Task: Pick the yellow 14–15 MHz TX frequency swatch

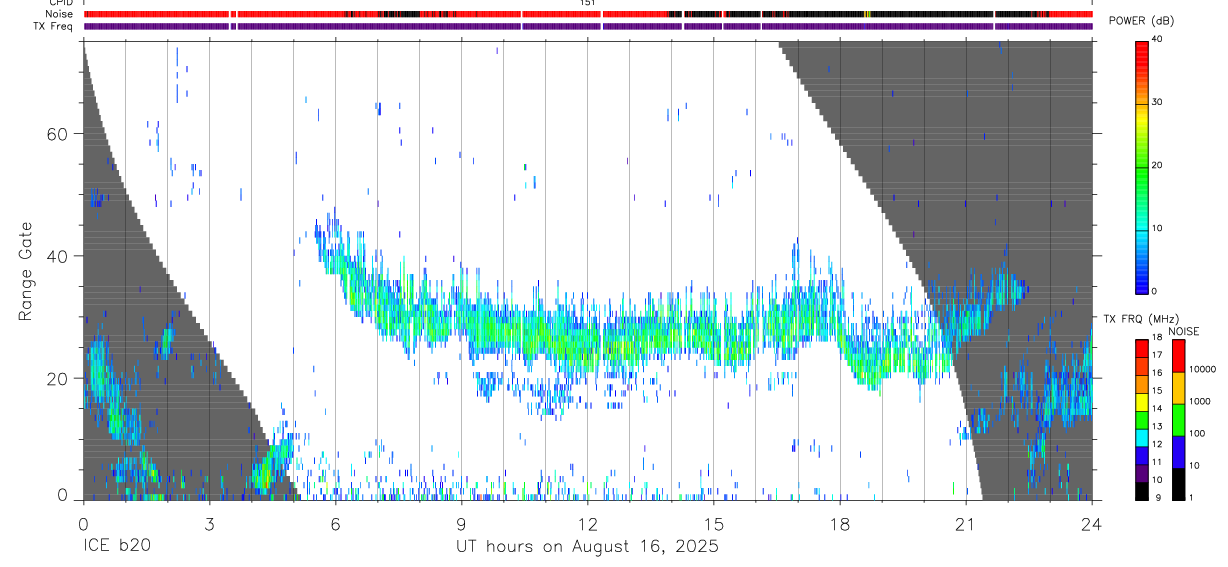Action: tap(1141, 402)
